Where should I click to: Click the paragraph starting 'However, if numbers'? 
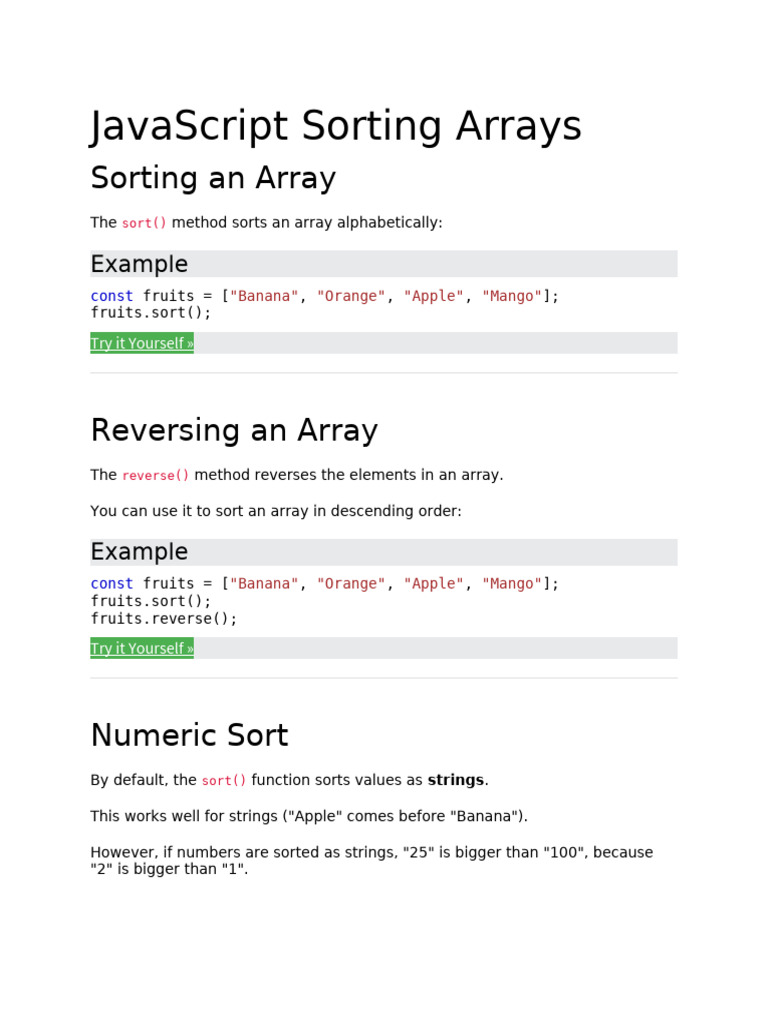coord(372,861)
